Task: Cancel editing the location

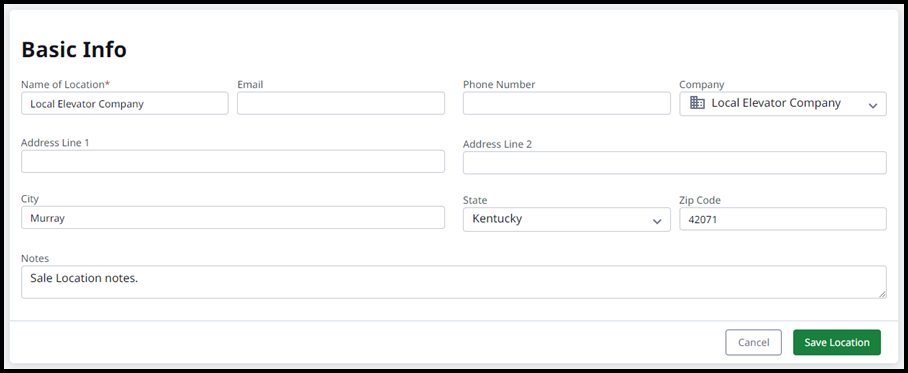Action: (753, 342)
